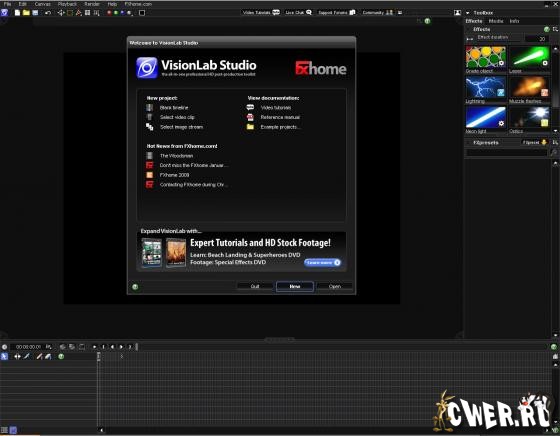Viewport: 560px width, 436px height.
Task: Open the FXpreset dropdown in the FXpresets header
Action: tap(534, 142)
